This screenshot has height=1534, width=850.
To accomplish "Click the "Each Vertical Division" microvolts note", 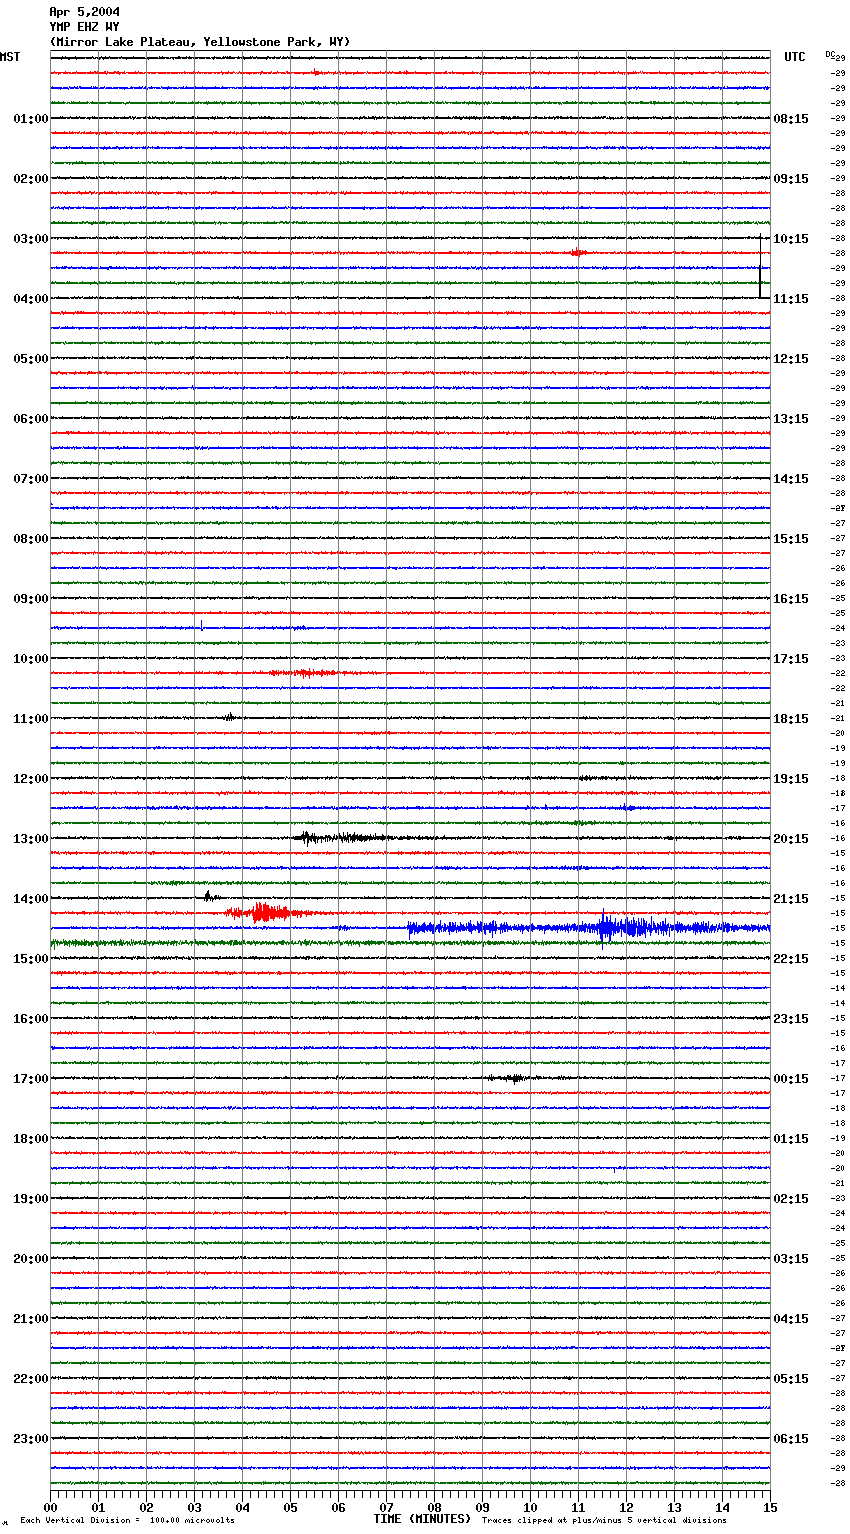I will coord(127,1521).
